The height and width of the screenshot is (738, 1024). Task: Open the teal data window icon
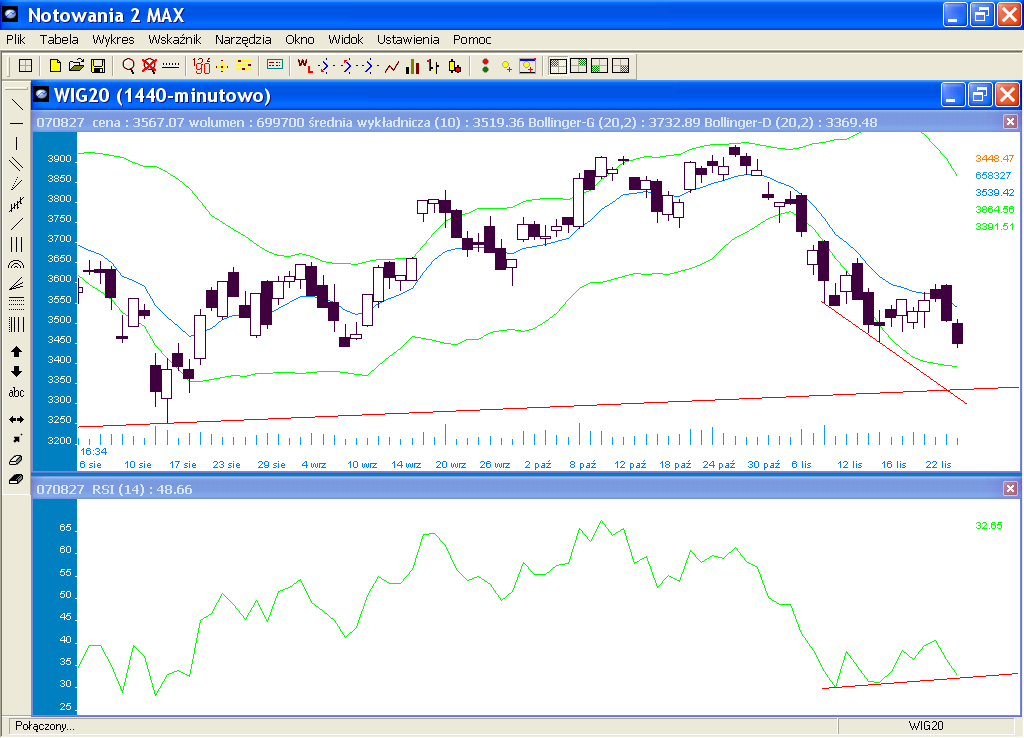[x=275, y=65]
